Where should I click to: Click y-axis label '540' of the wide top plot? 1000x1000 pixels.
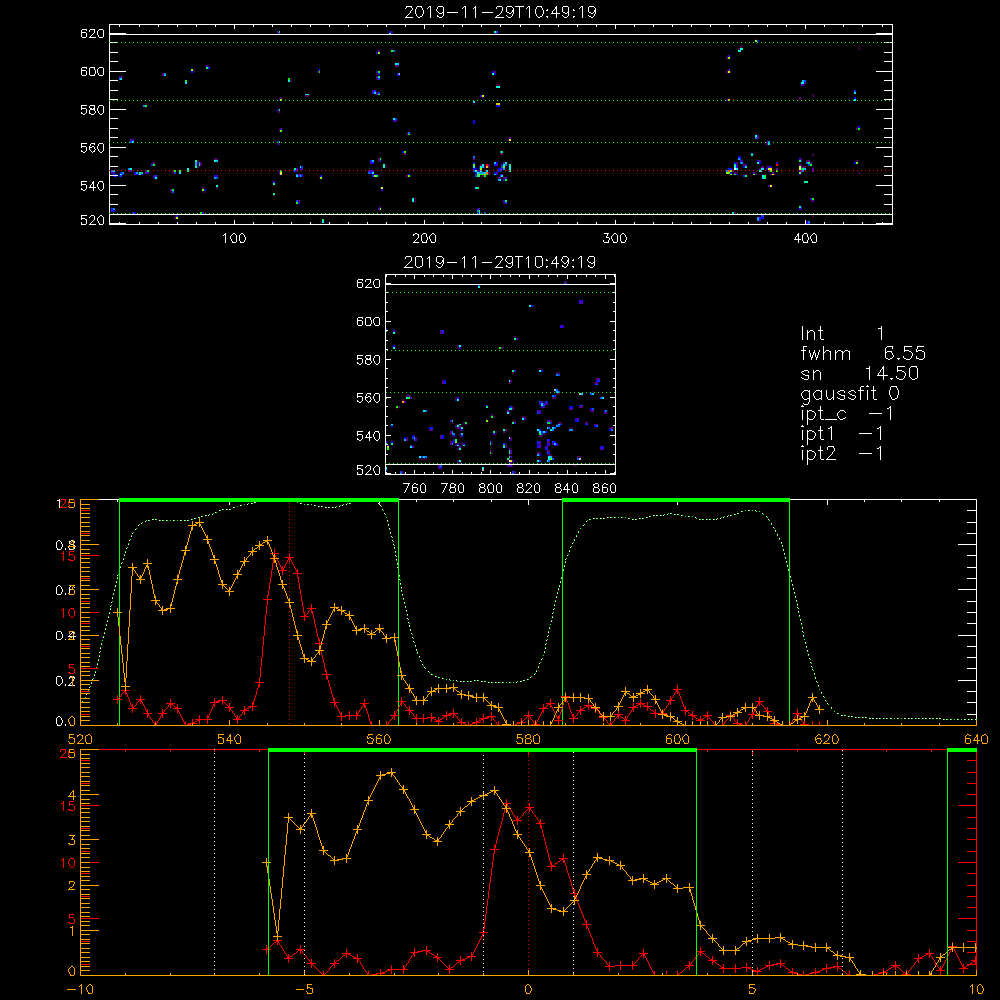coord(92,186)
